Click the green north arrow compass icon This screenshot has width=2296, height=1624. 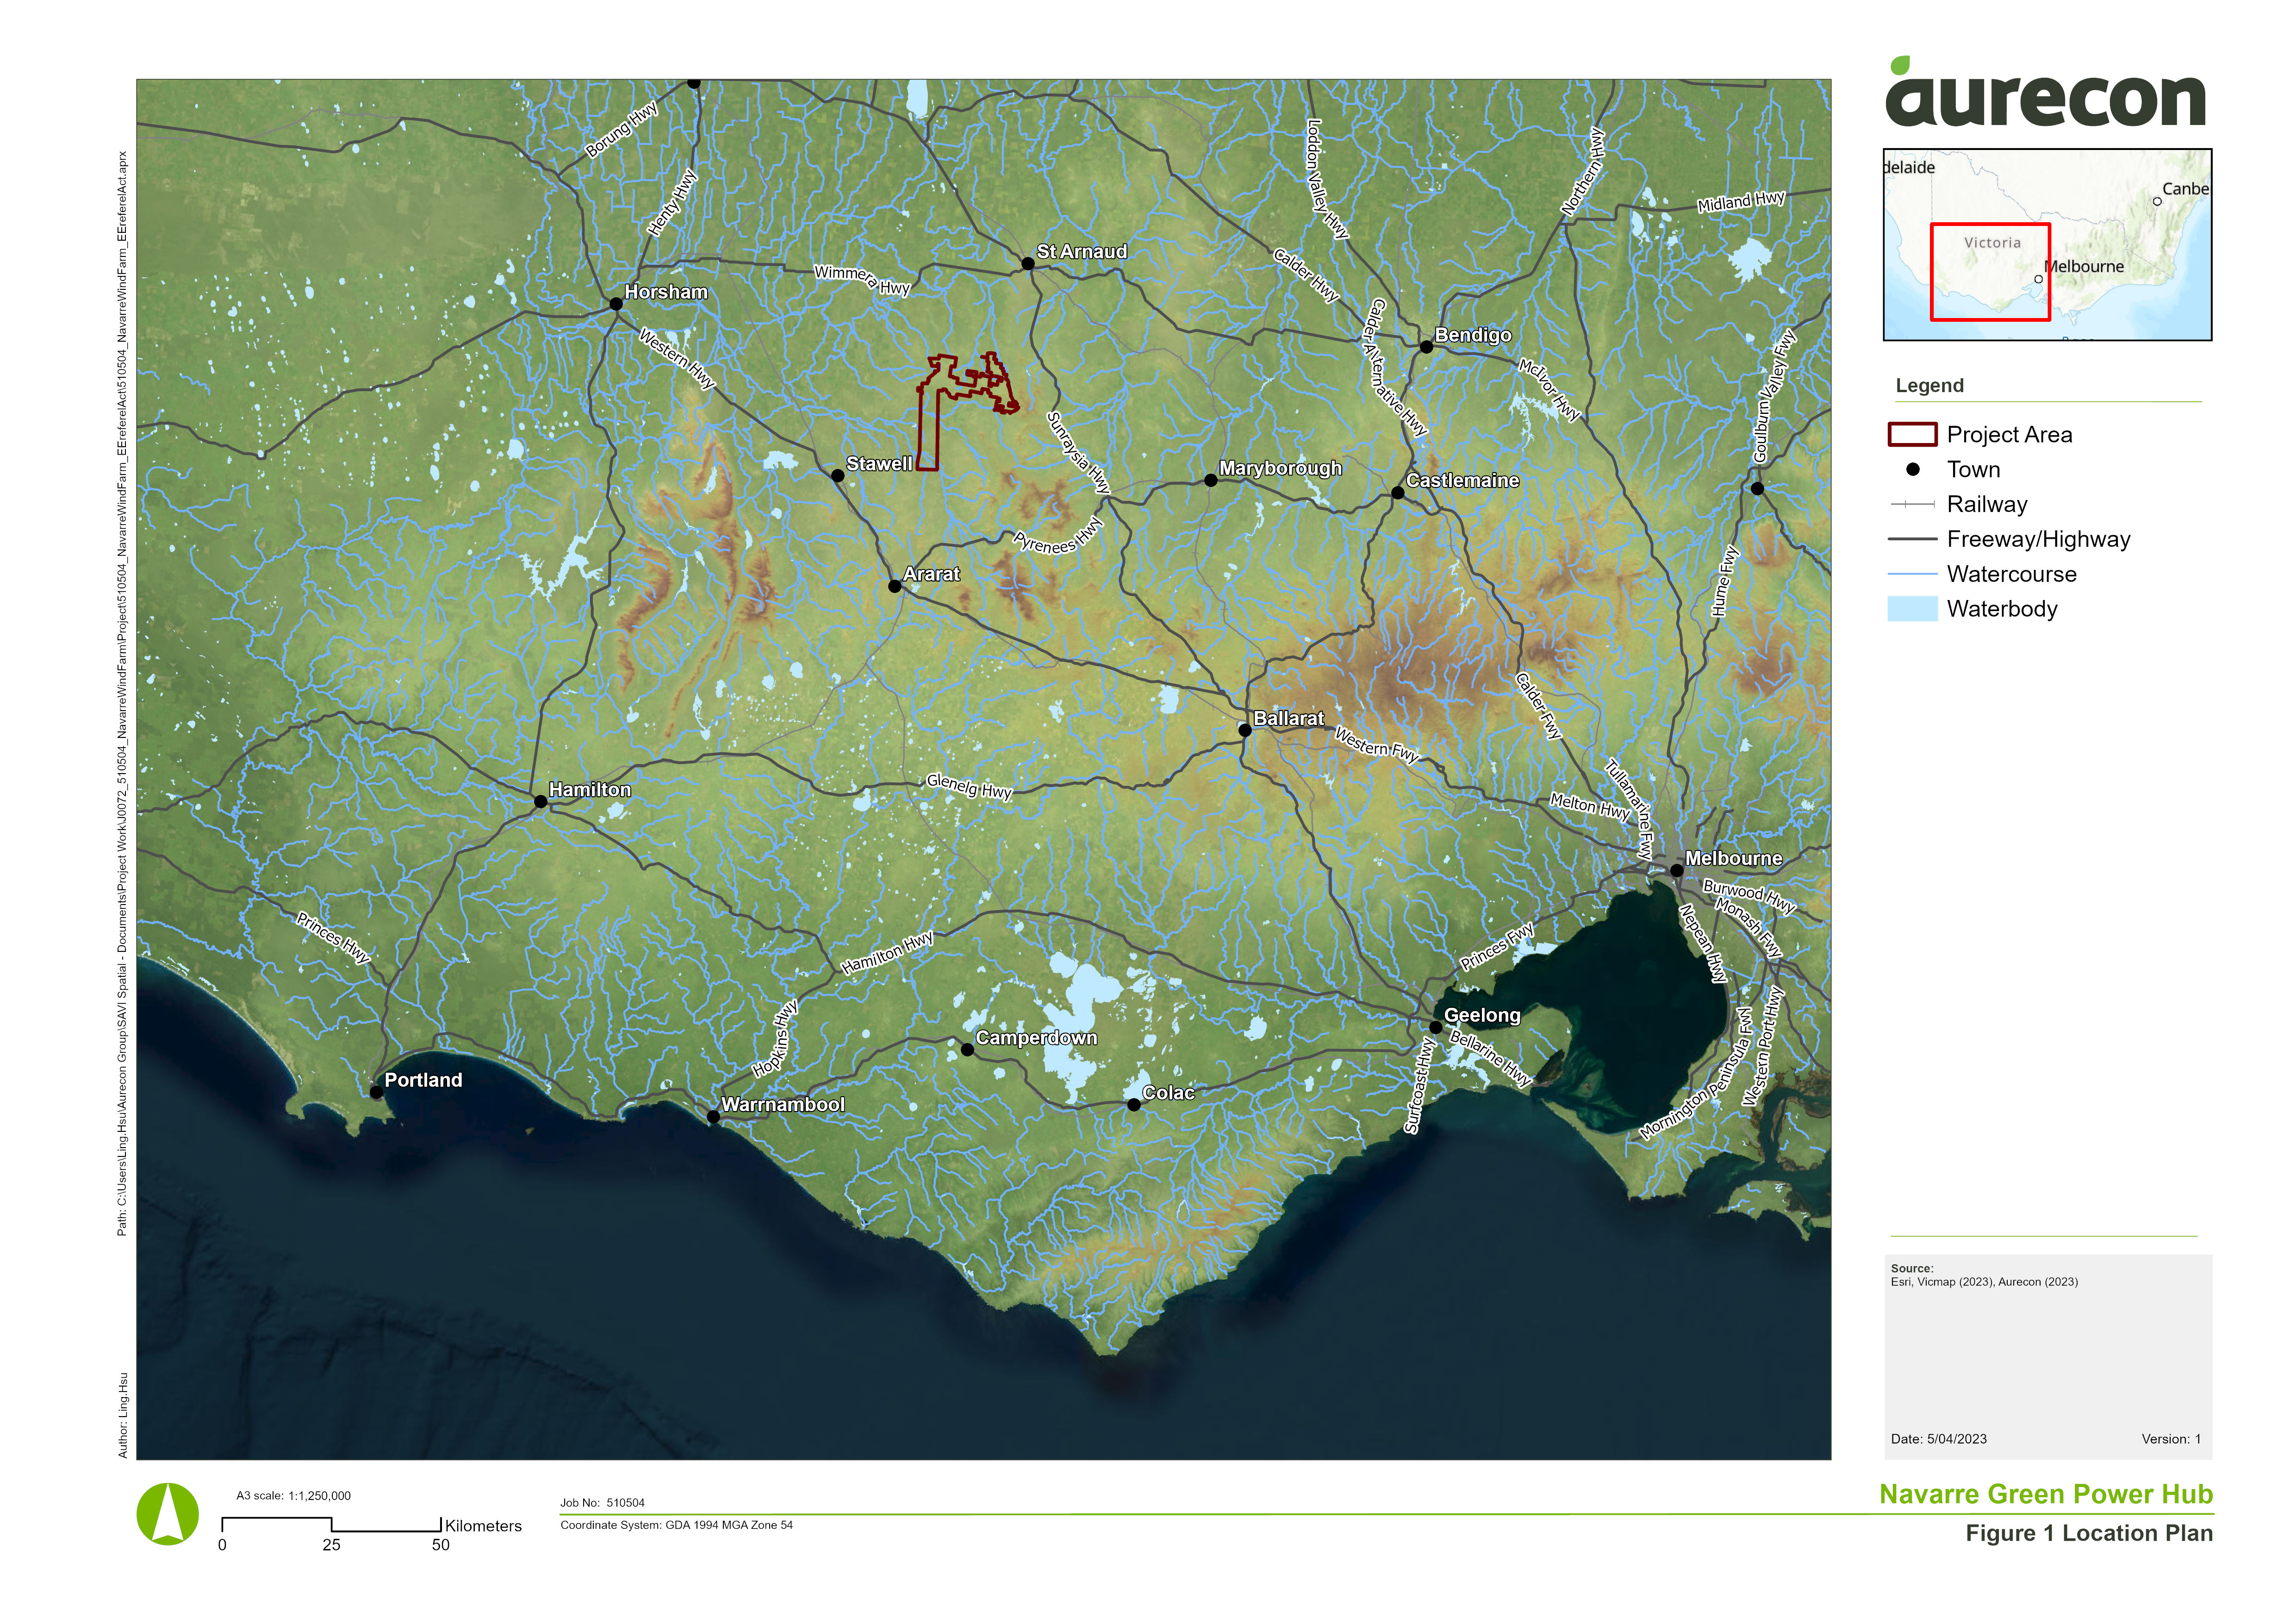click(167, 1514)
